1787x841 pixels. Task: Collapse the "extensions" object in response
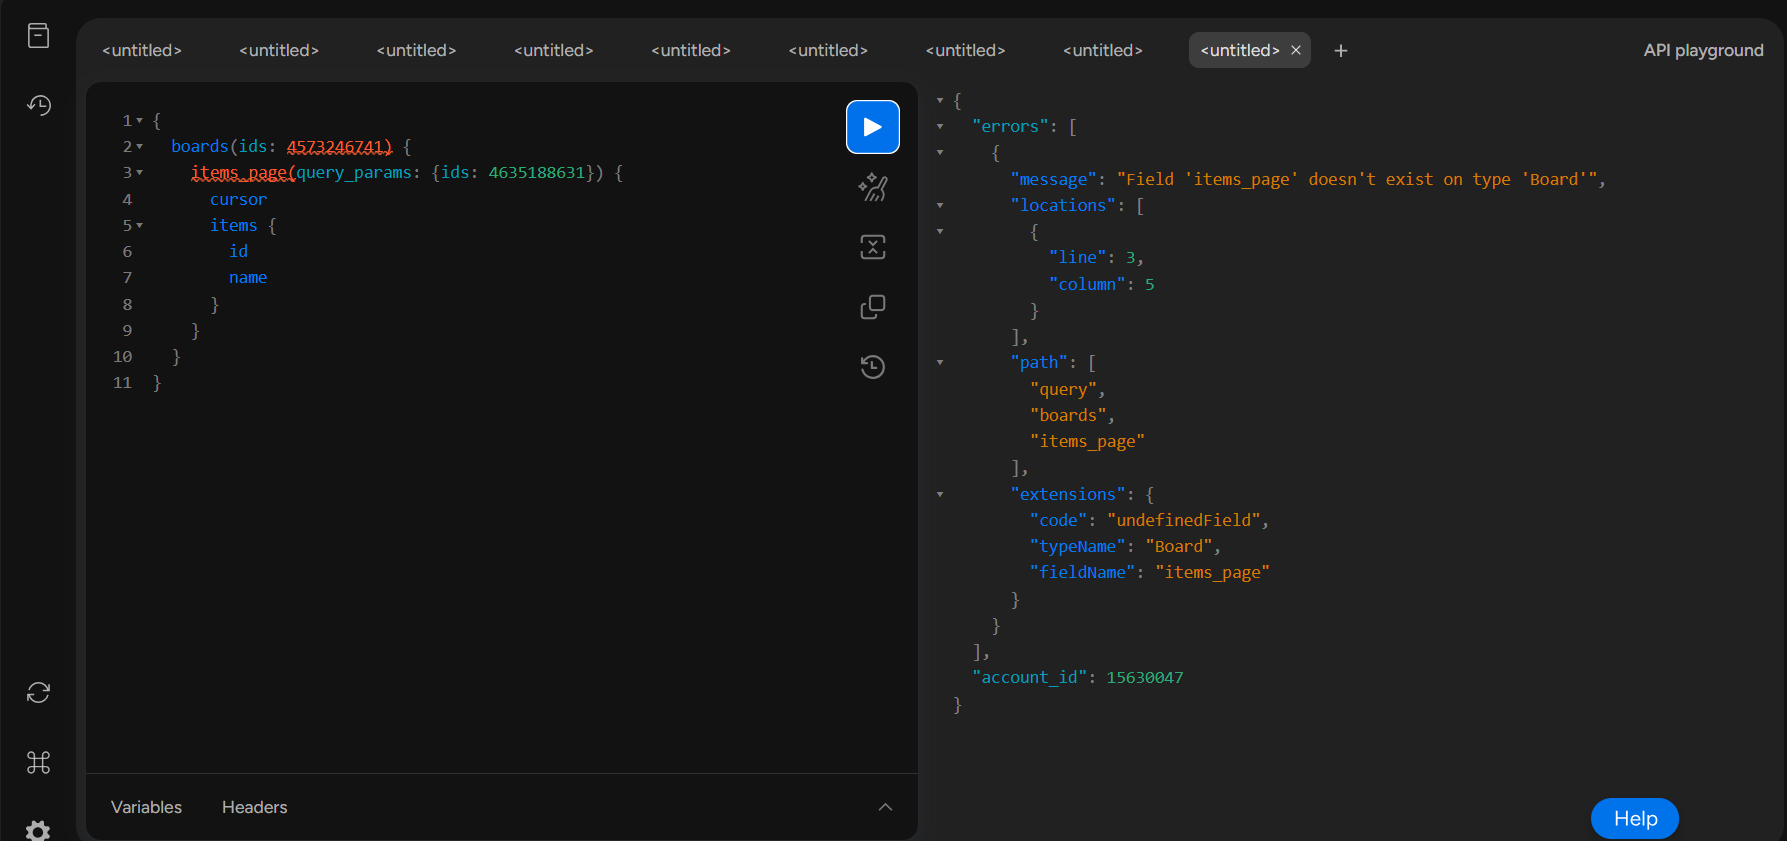point(940,494)
